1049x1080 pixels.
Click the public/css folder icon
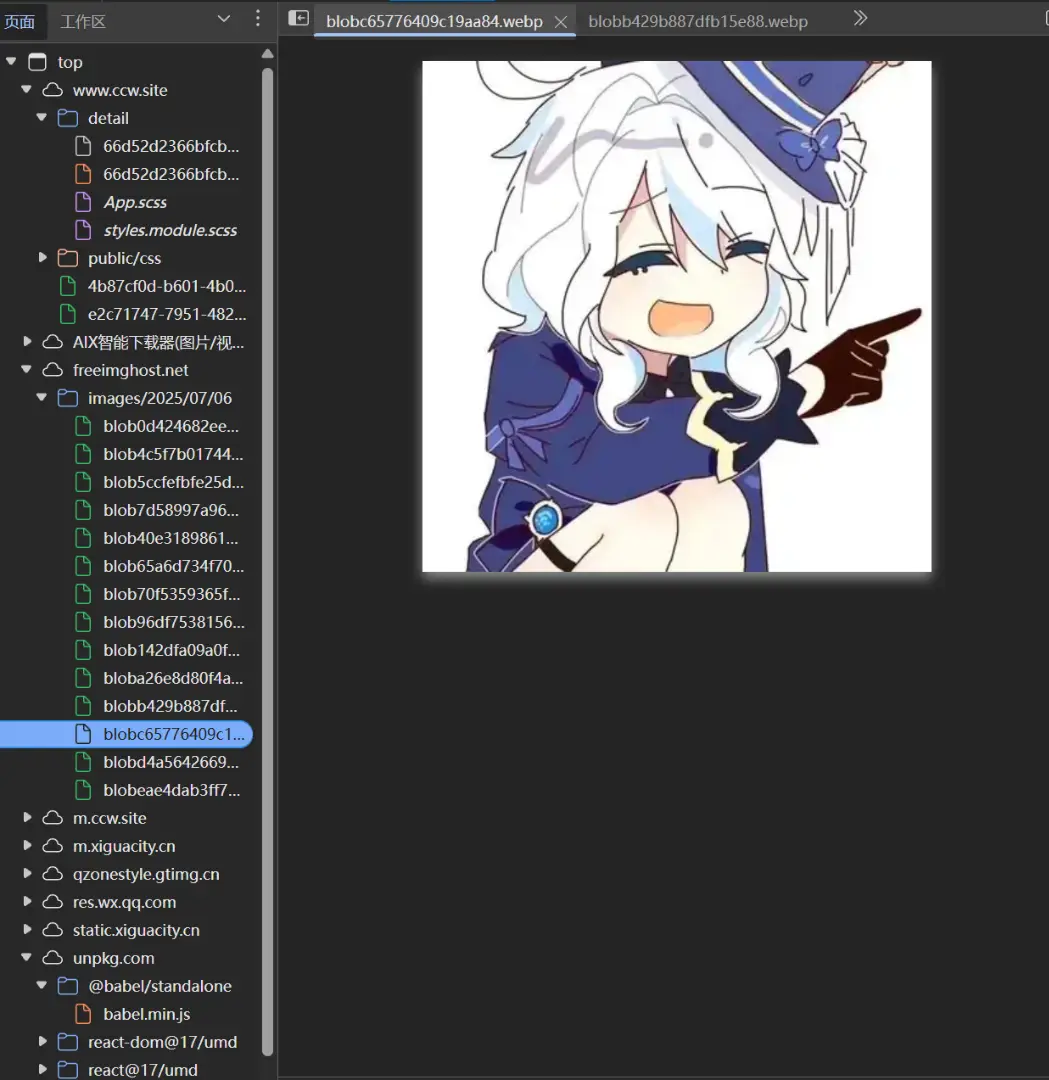click(67, 258)
